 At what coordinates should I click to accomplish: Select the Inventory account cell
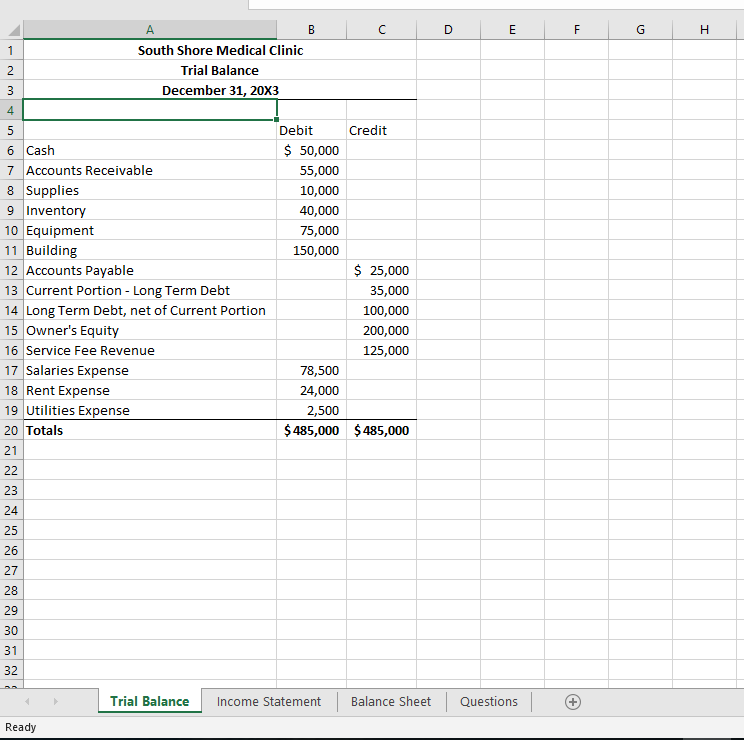click(x=149, y=210)
